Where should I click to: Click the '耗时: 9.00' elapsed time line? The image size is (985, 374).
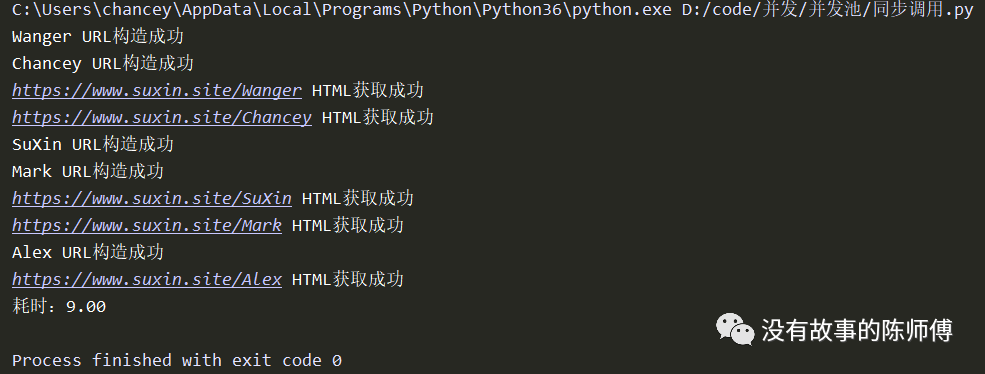click(59, 307)
